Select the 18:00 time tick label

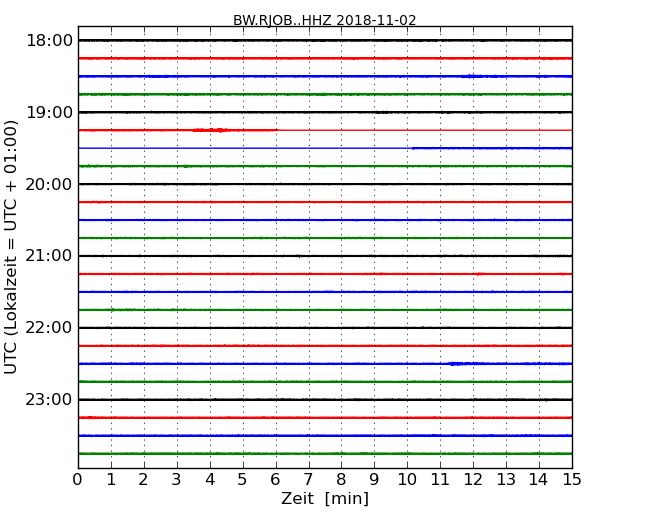[x=49, y=41]
